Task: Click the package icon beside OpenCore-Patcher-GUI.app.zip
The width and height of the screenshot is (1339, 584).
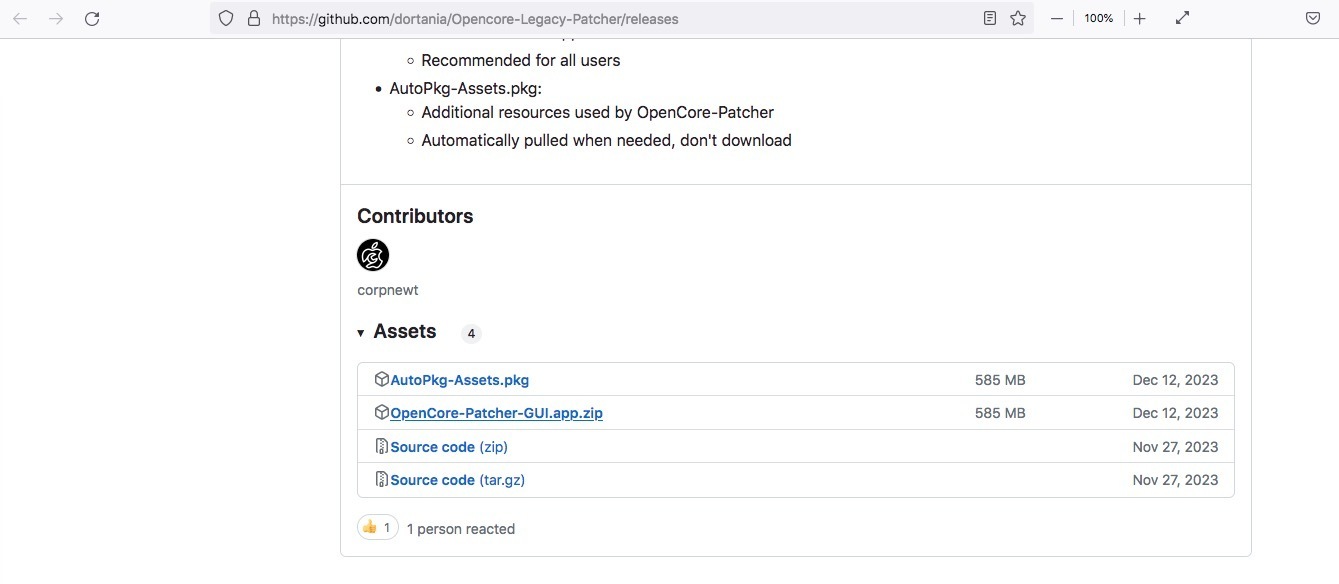Action: pyautogui.click(x=381, y=413)
